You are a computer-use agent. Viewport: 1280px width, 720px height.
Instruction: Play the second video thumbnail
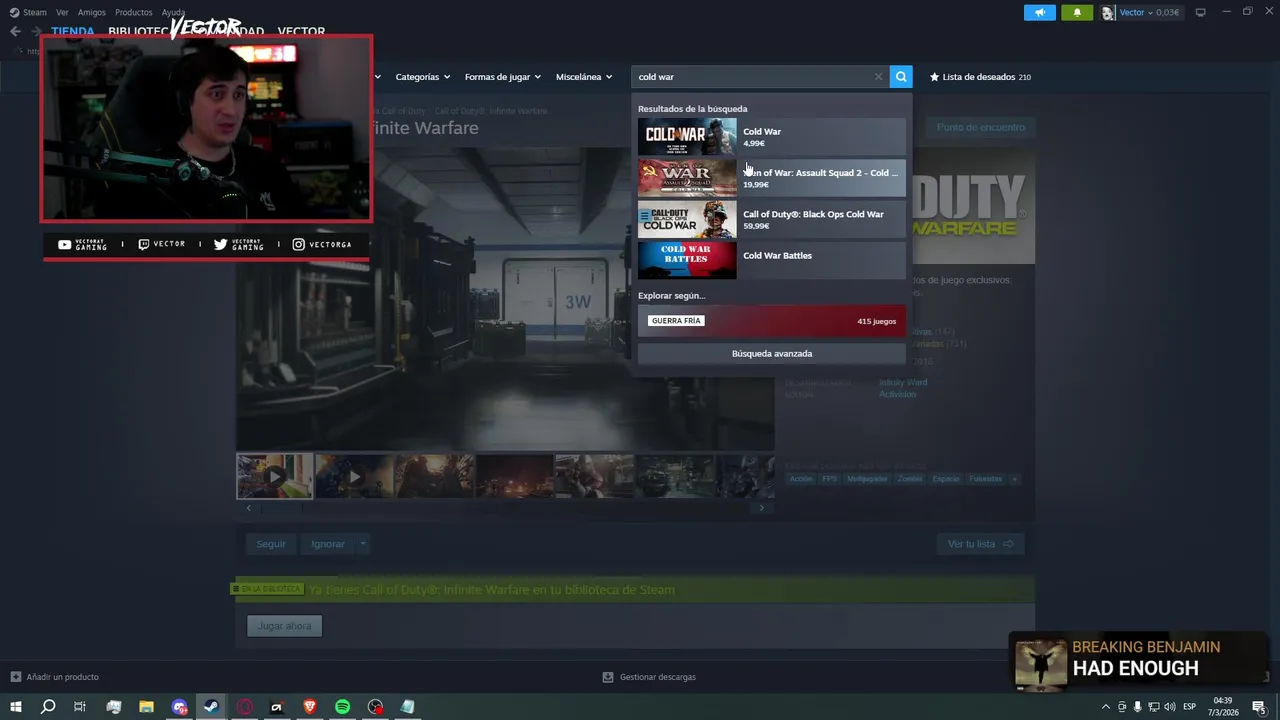coord(354,476)
